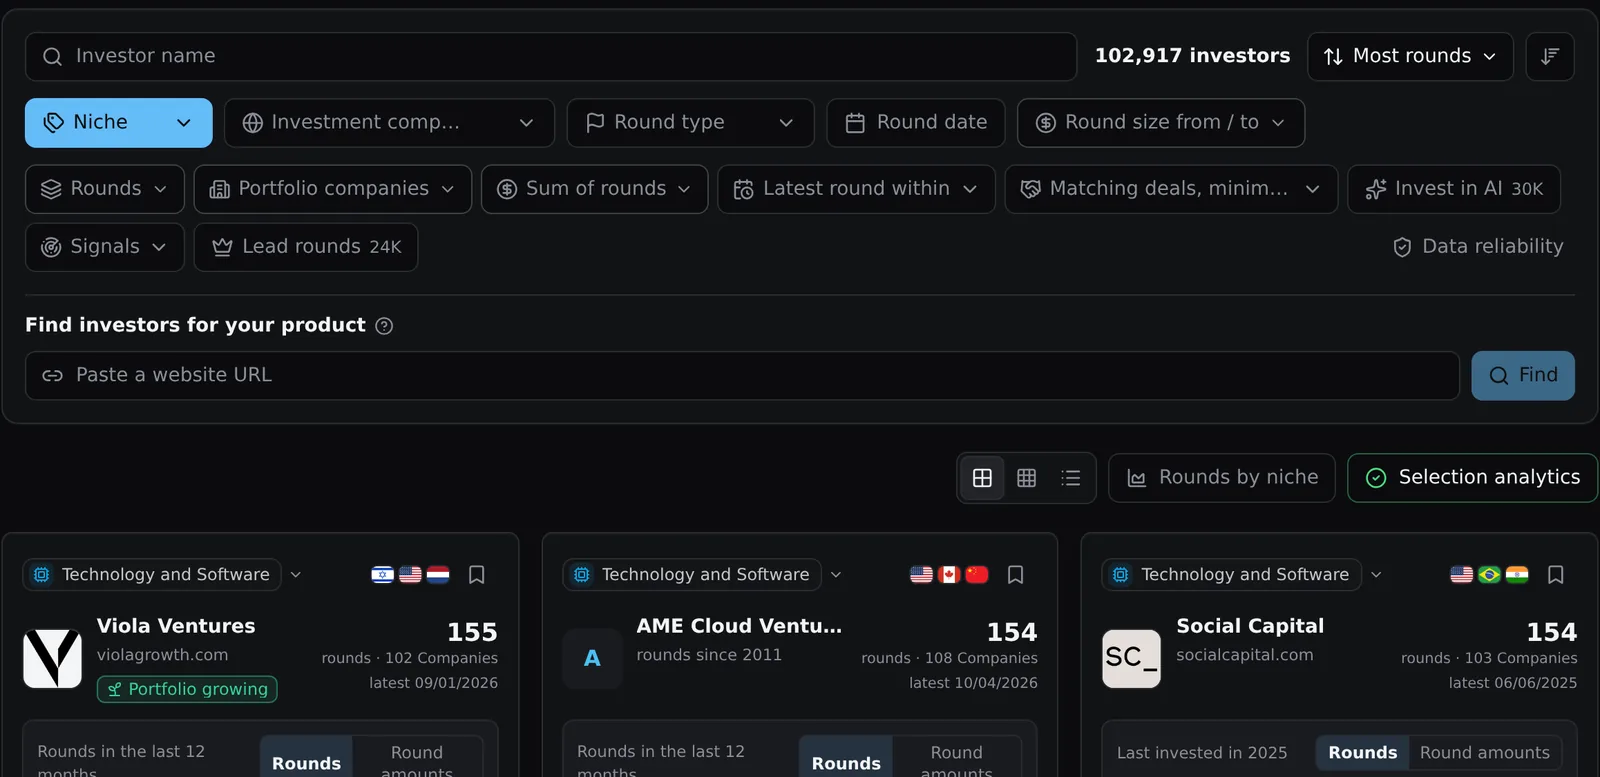Click the Paste a website URL field

coord(742,376)
